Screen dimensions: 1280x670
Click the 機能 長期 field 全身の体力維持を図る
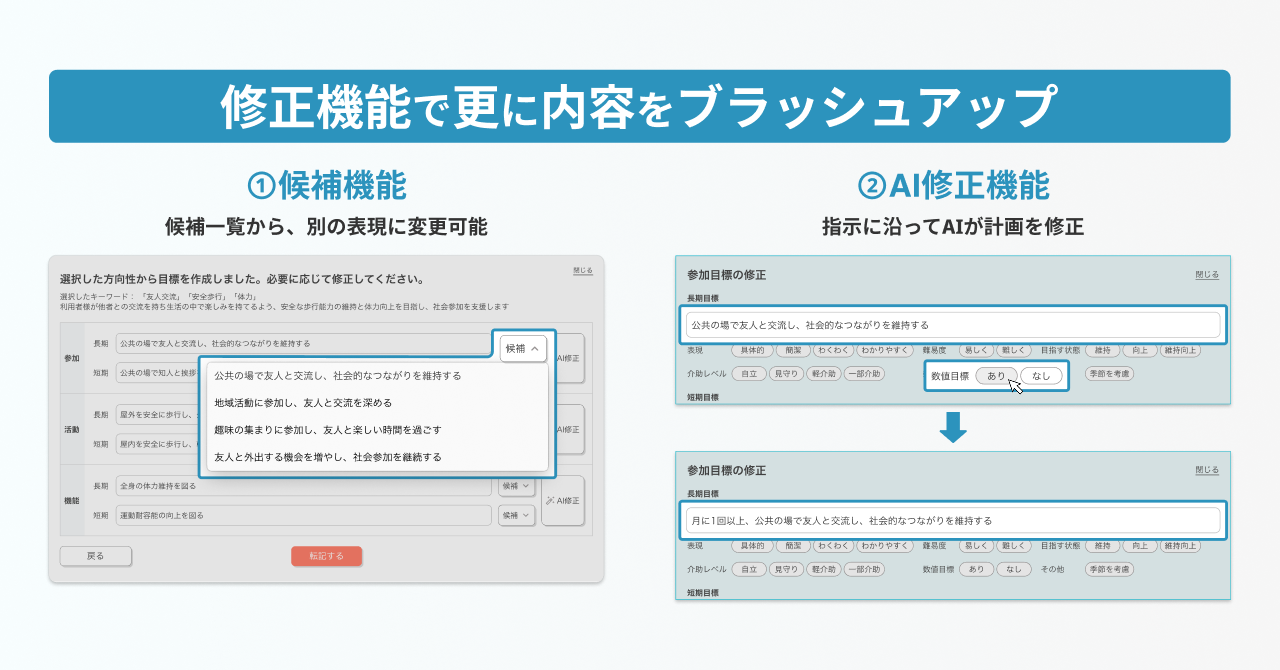click(303, 486)
